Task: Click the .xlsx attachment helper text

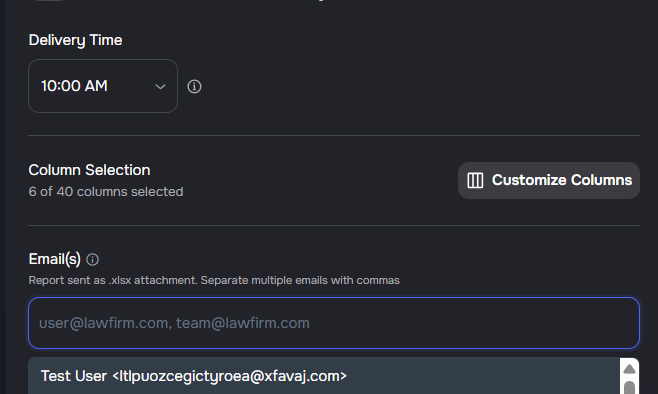Action: pos(214,280)
